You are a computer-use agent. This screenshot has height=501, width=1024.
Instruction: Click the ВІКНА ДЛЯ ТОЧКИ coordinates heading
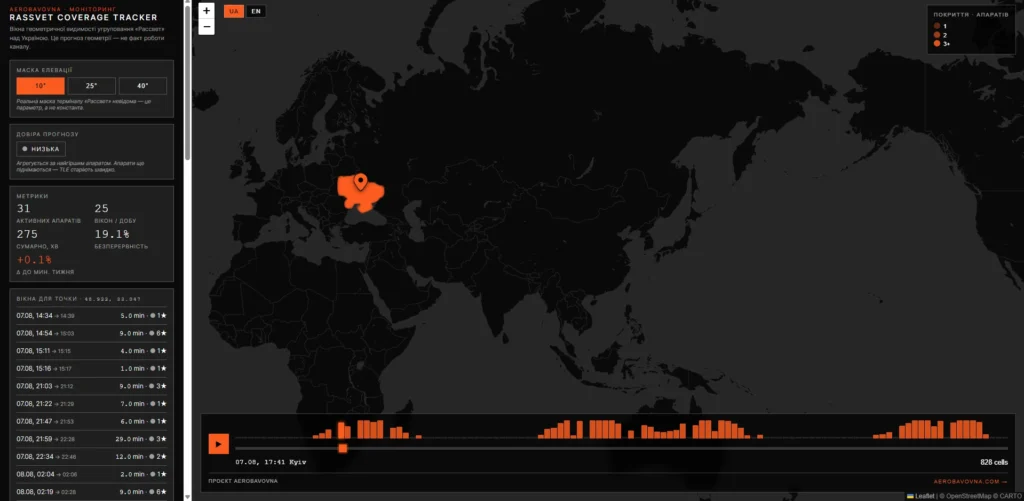click(x=79, y=299)
